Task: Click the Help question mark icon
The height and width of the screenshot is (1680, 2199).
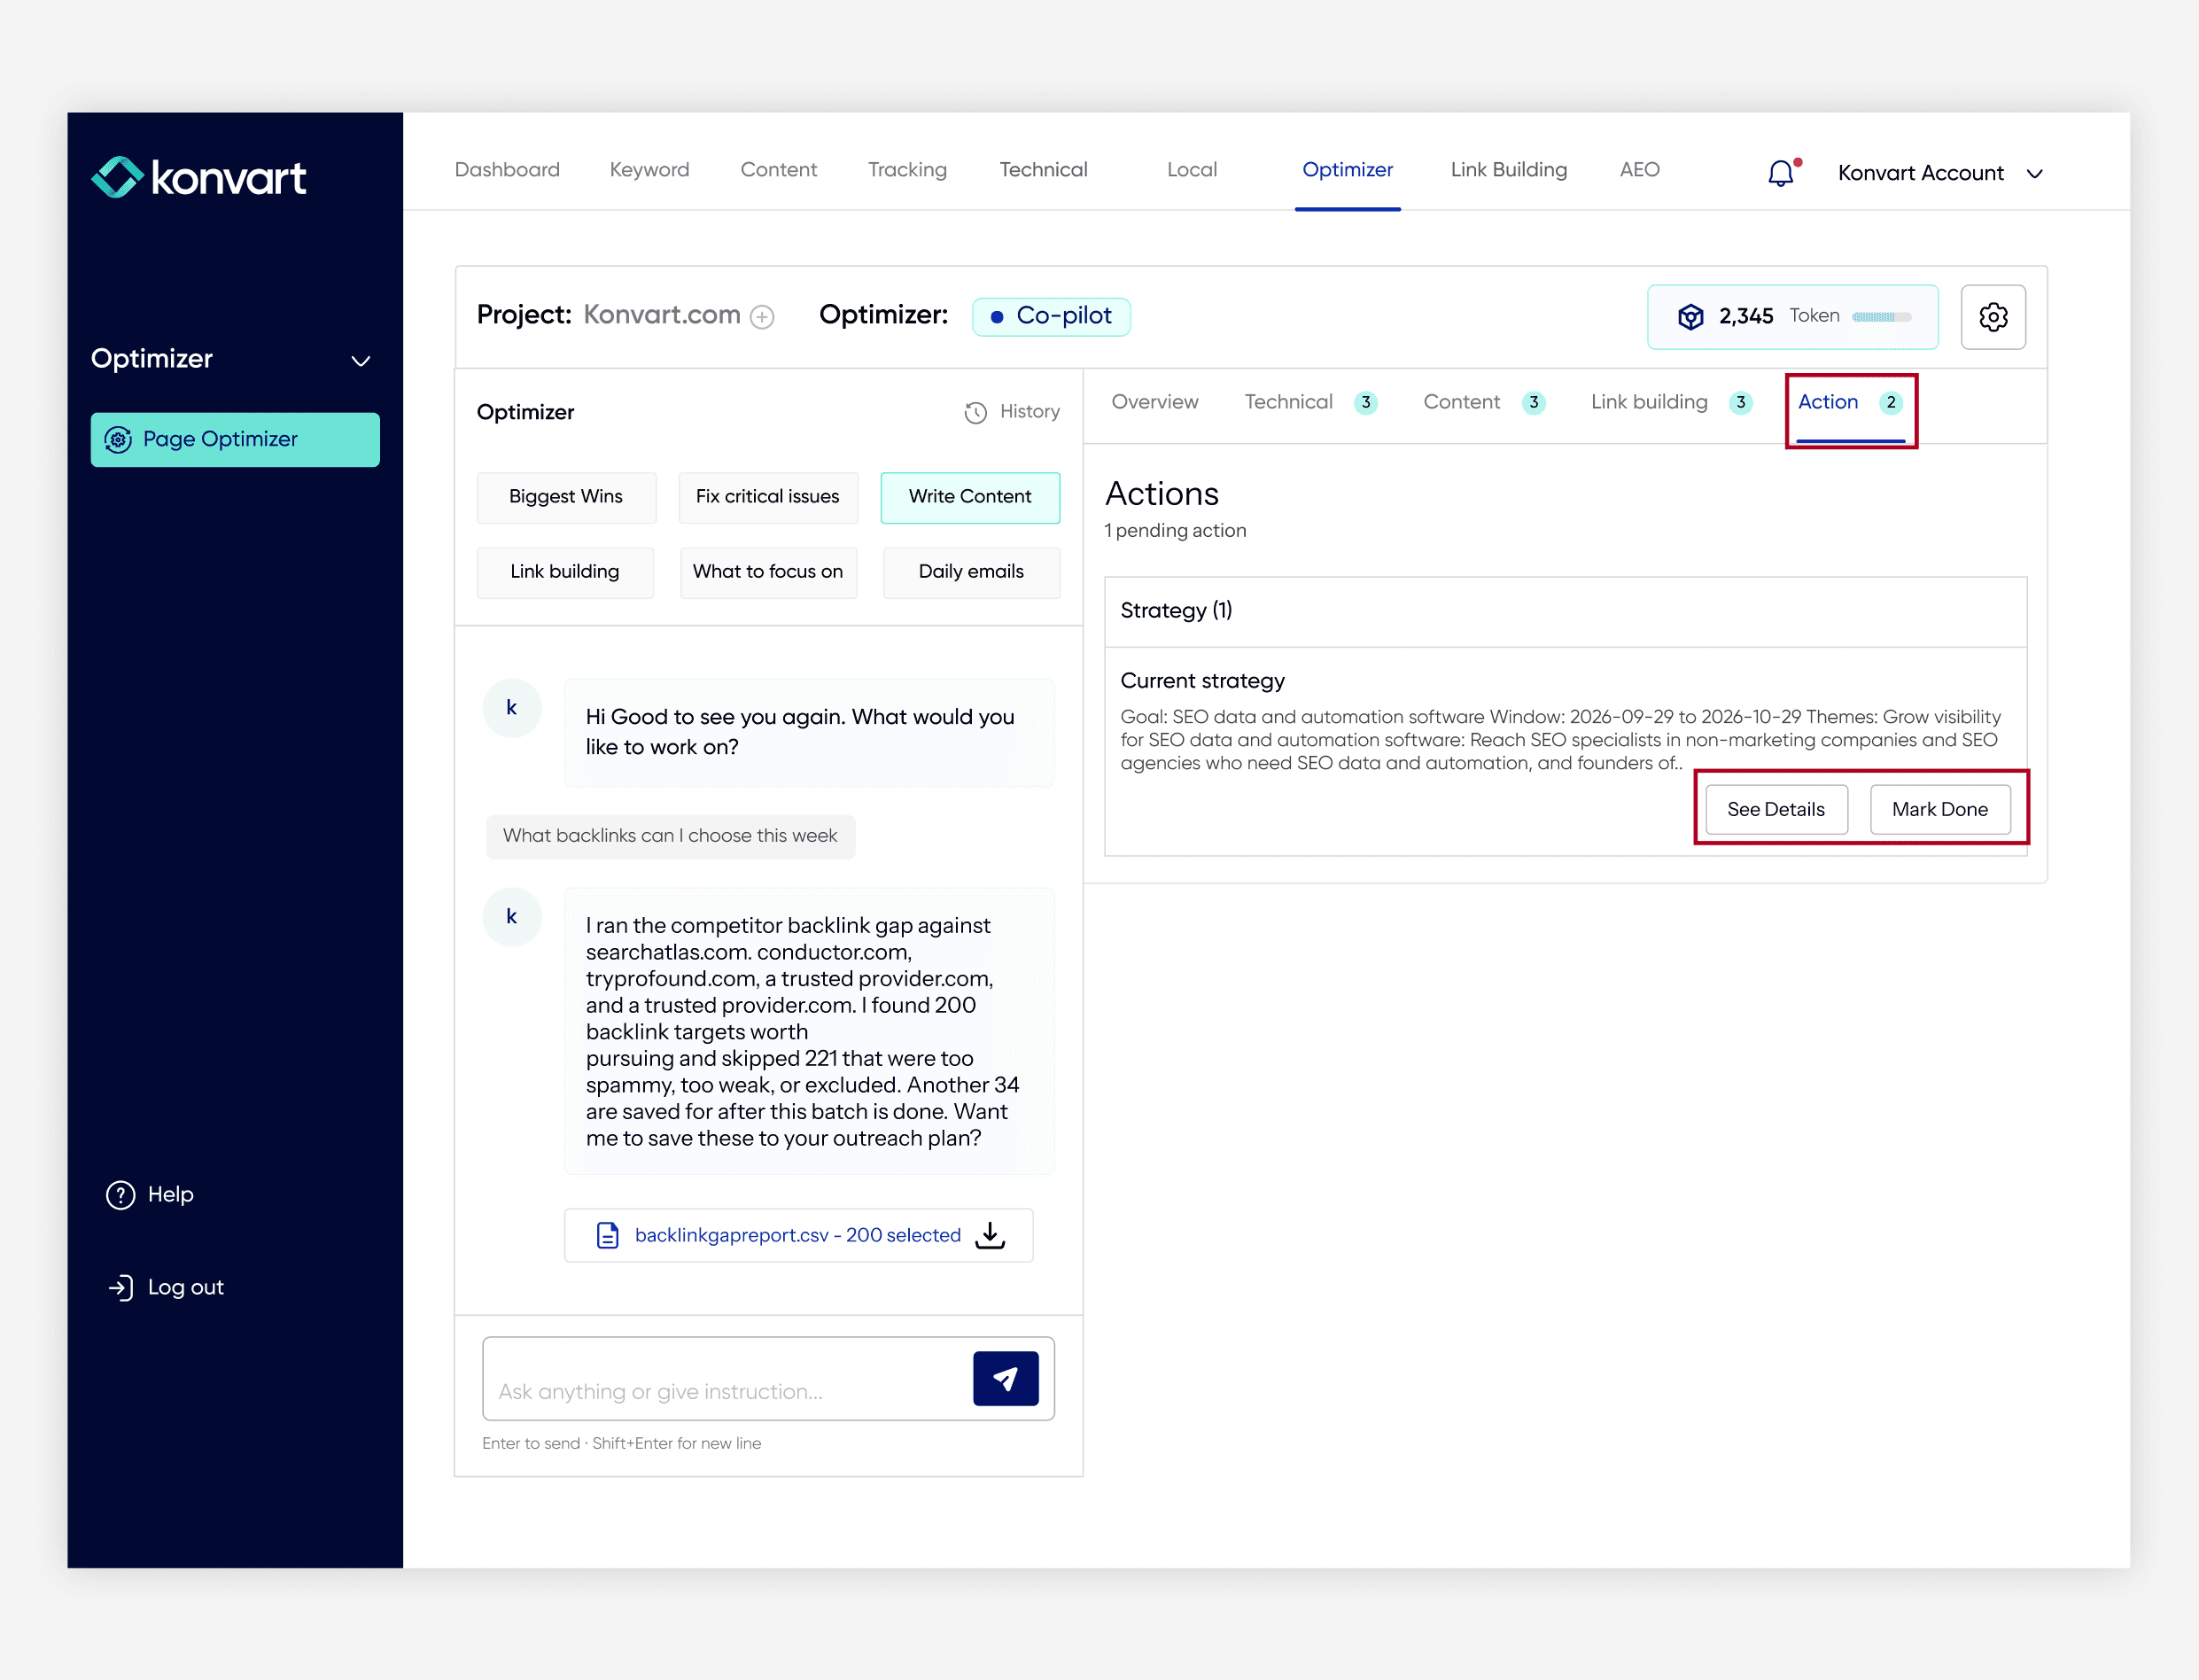Action: (120, 1194)
